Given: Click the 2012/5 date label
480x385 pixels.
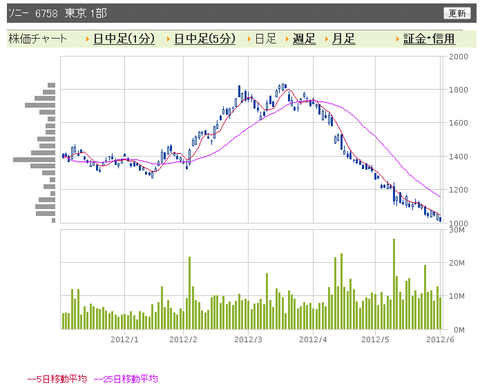Looking at the screenshot, I should [375, 340].
